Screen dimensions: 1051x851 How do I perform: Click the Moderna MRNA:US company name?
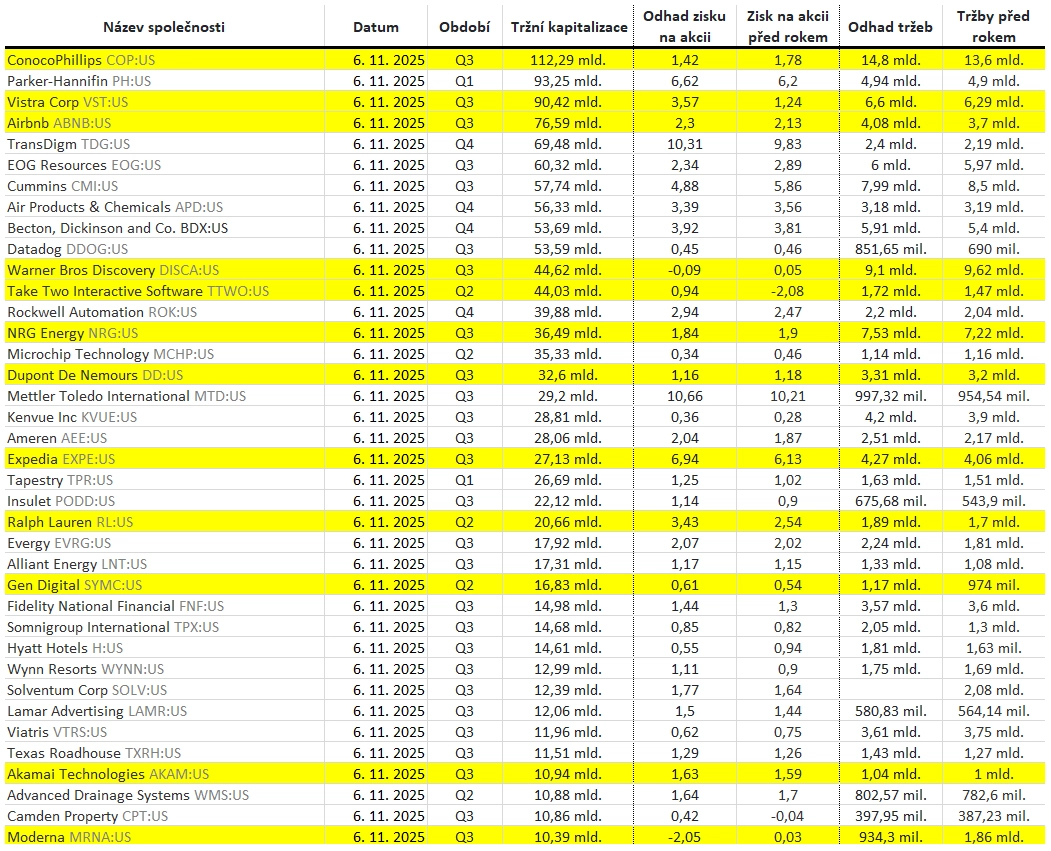click(69, 837)
